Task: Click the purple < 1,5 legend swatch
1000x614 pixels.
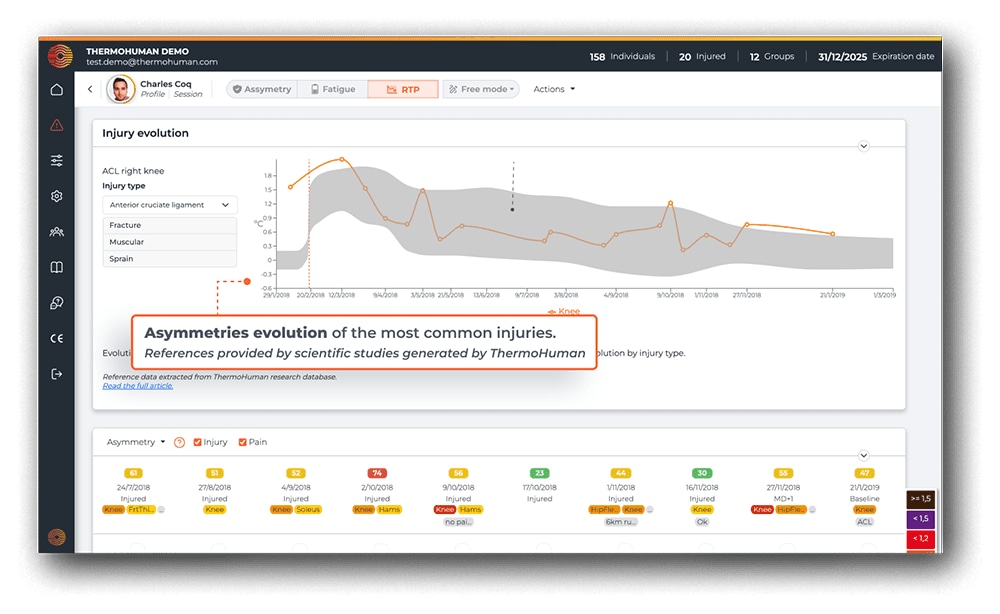Action: [921, 518]
